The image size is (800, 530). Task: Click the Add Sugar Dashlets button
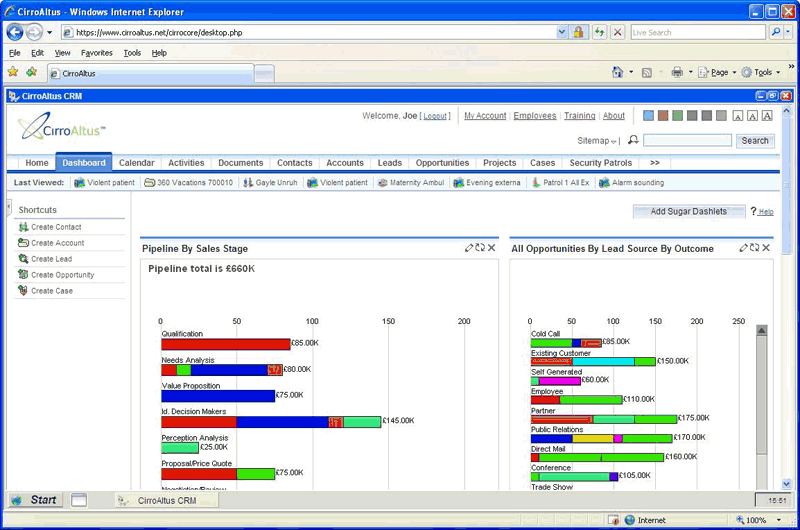click(x=688, y=211)
